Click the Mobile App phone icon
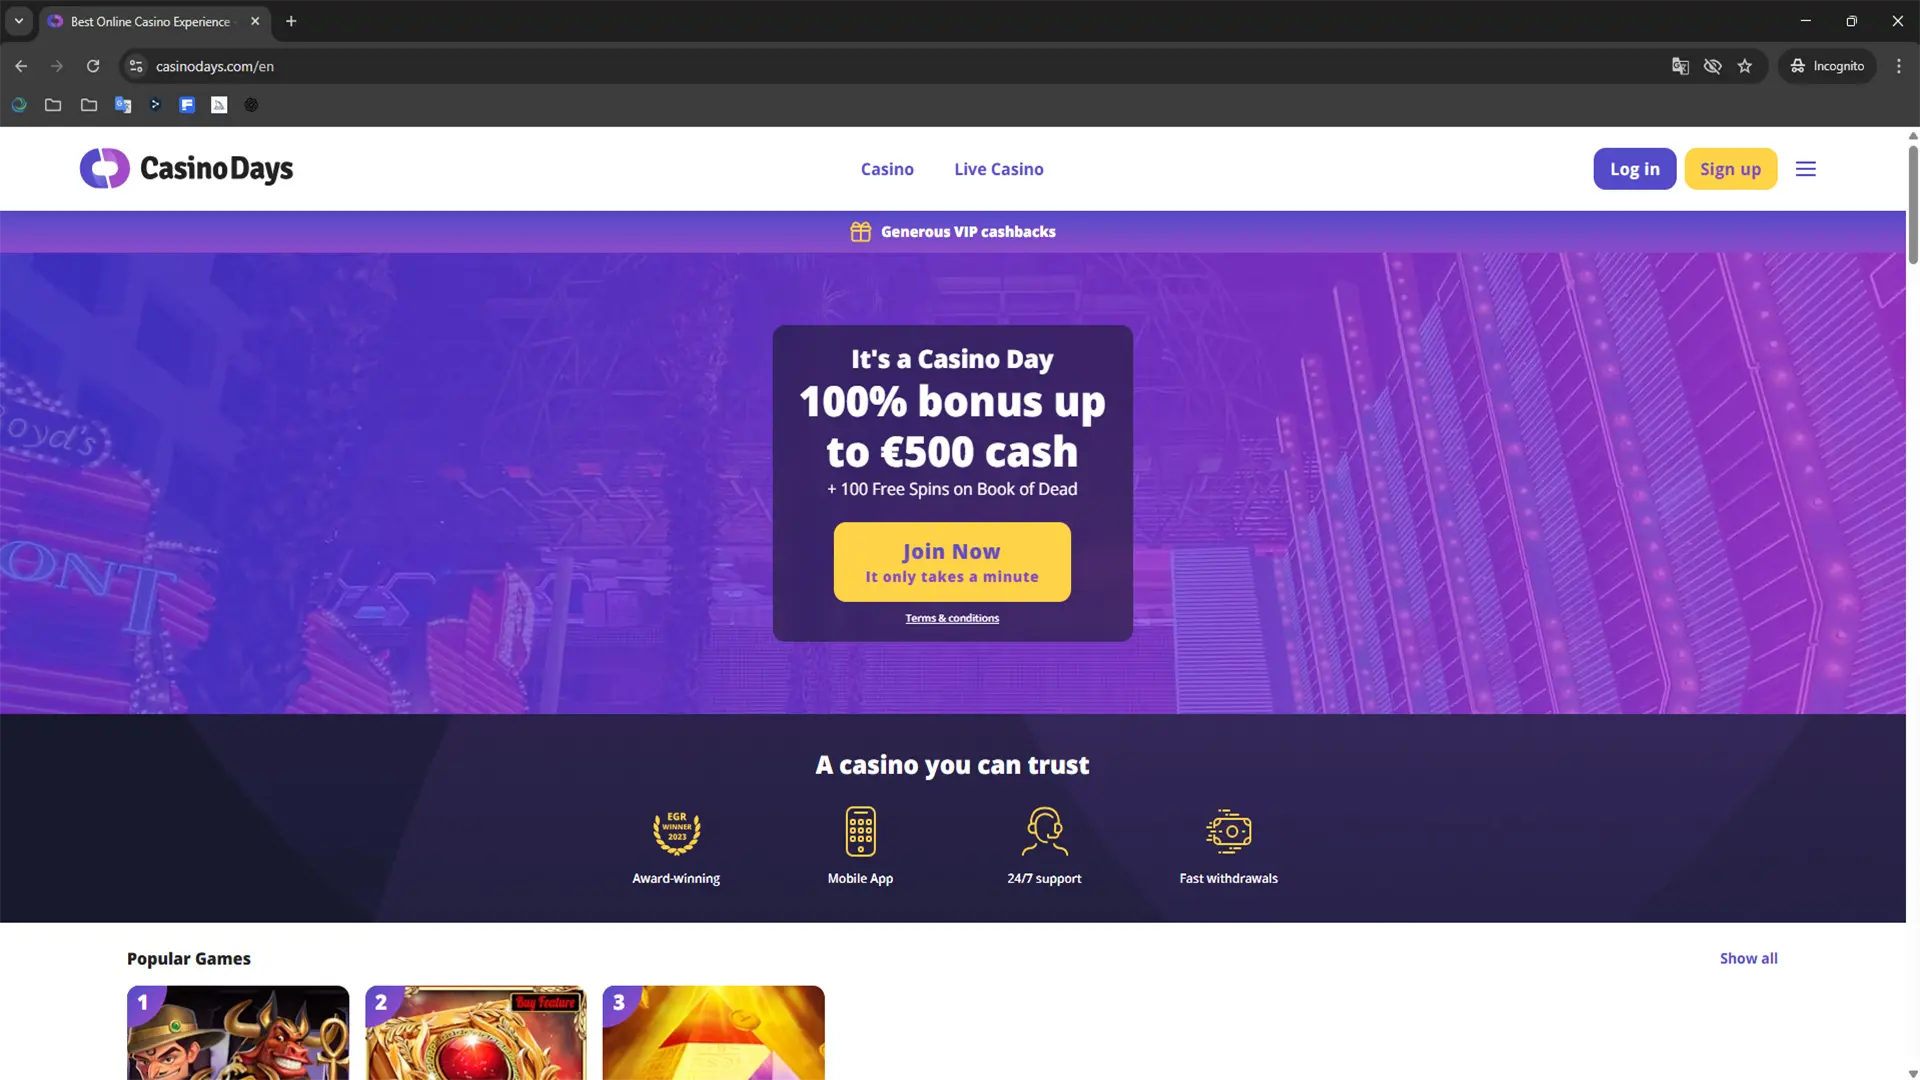The image size is (1920, 1080). click(x=860, y=832)
